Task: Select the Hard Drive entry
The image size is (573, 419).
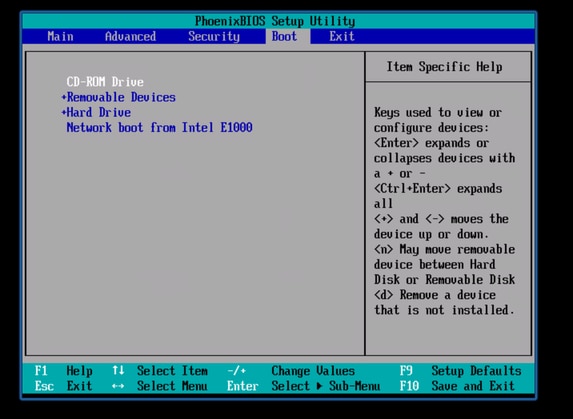Action: 99,113
